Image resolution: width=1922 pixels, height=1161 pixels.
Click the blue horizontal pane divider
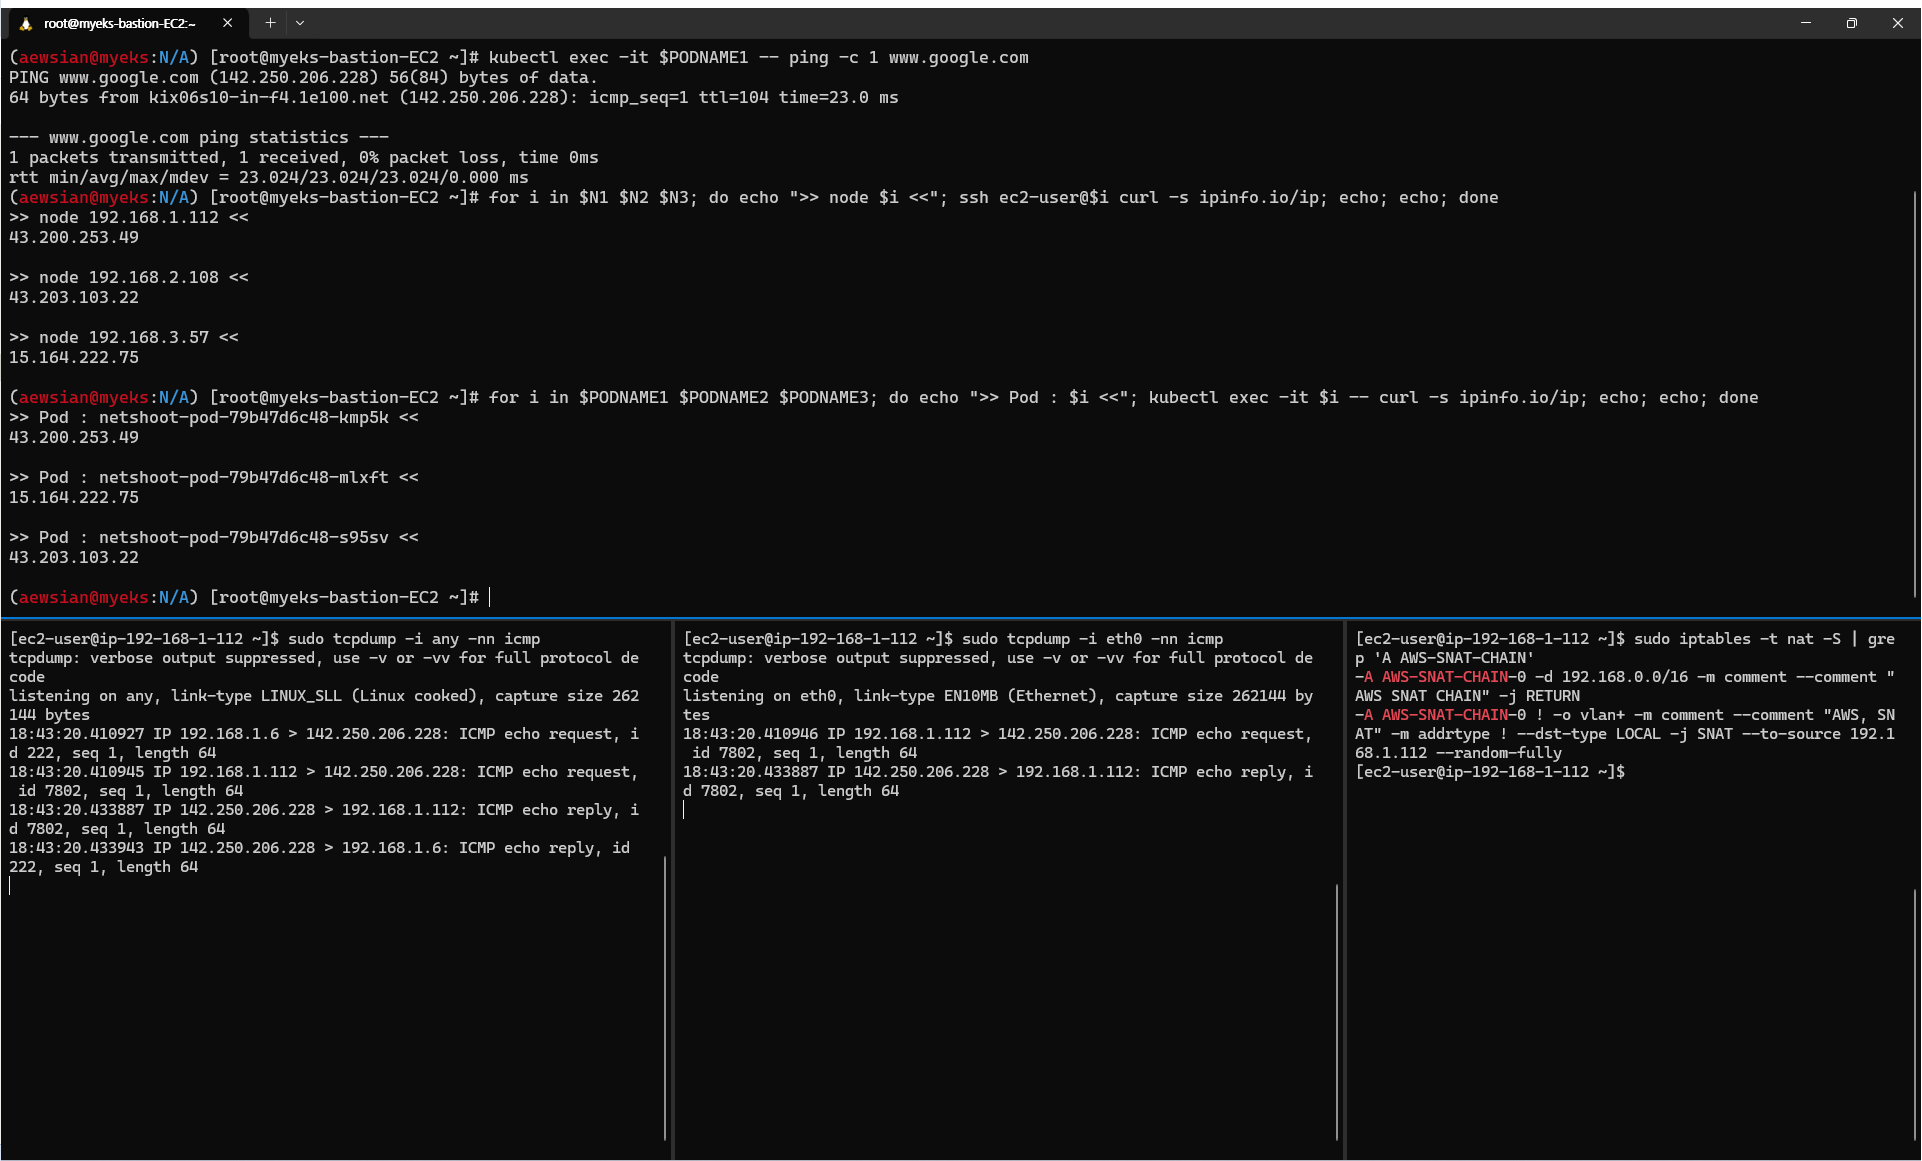coord(960,618)
